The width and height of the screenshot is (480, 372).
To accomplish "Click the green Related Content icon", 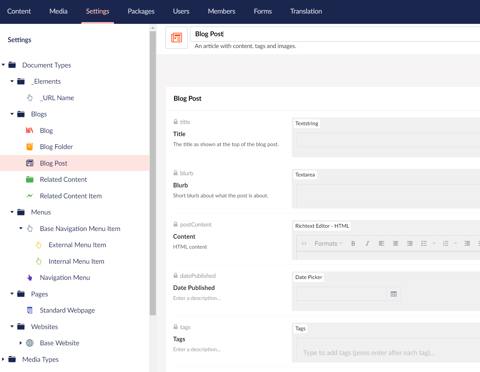I will pyautogui.click(x=30, y=179).
